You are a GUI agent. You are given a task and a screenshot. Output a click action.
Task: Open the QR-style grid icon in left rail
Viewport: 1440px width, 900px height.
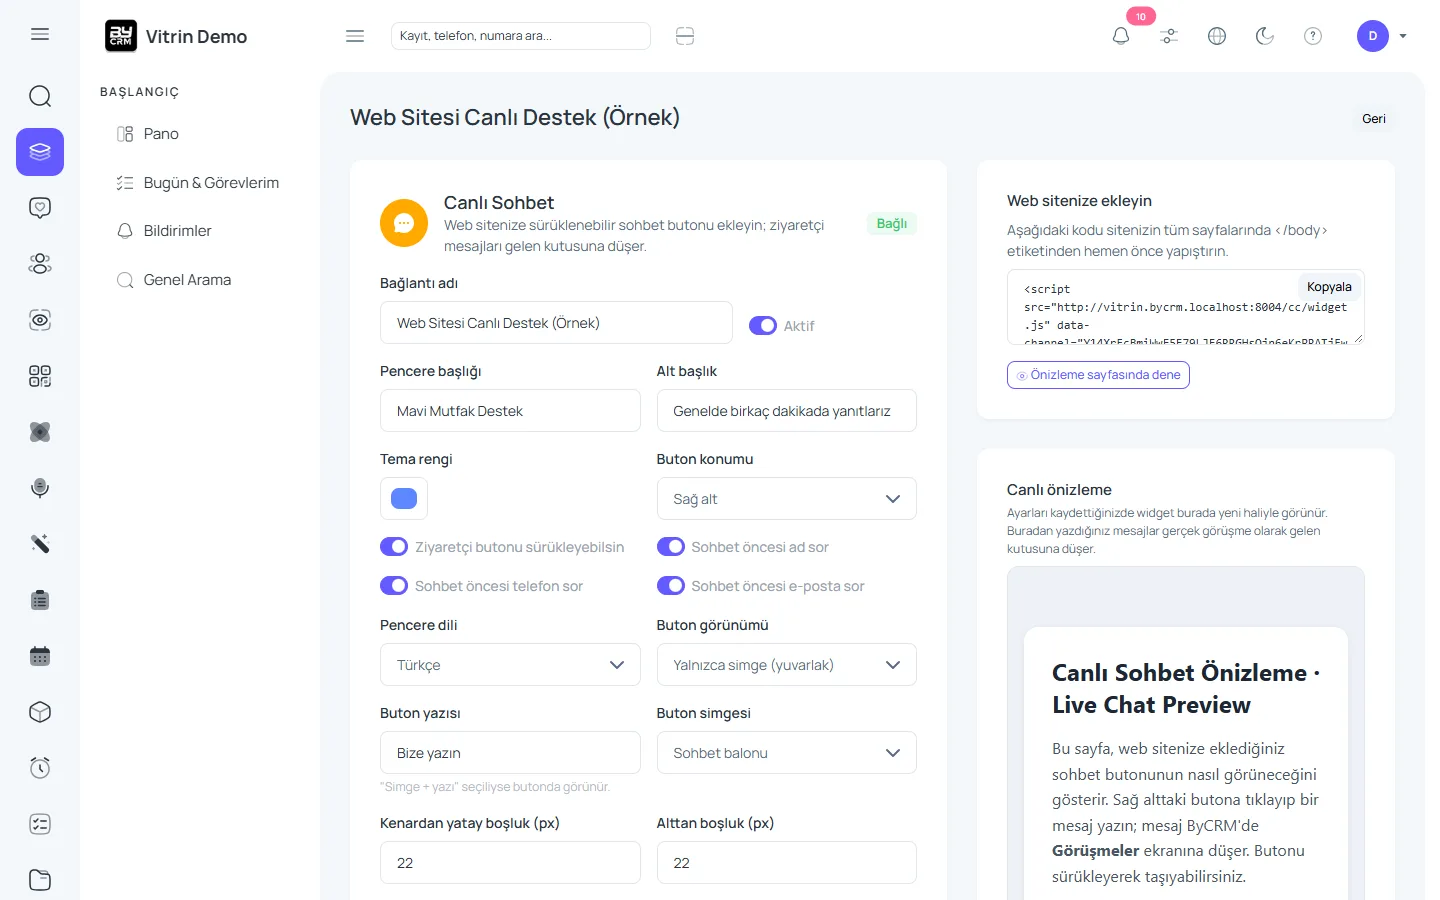click(x=40, y=376)
